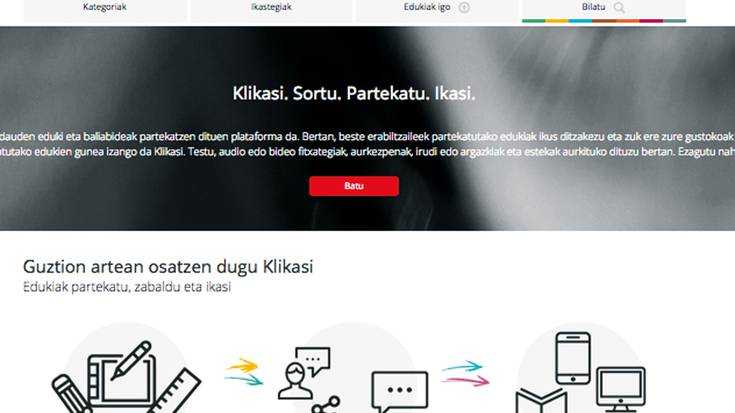Click the red Batu button
This screenshot has height=413, width=735.
[x=354, y=186]
